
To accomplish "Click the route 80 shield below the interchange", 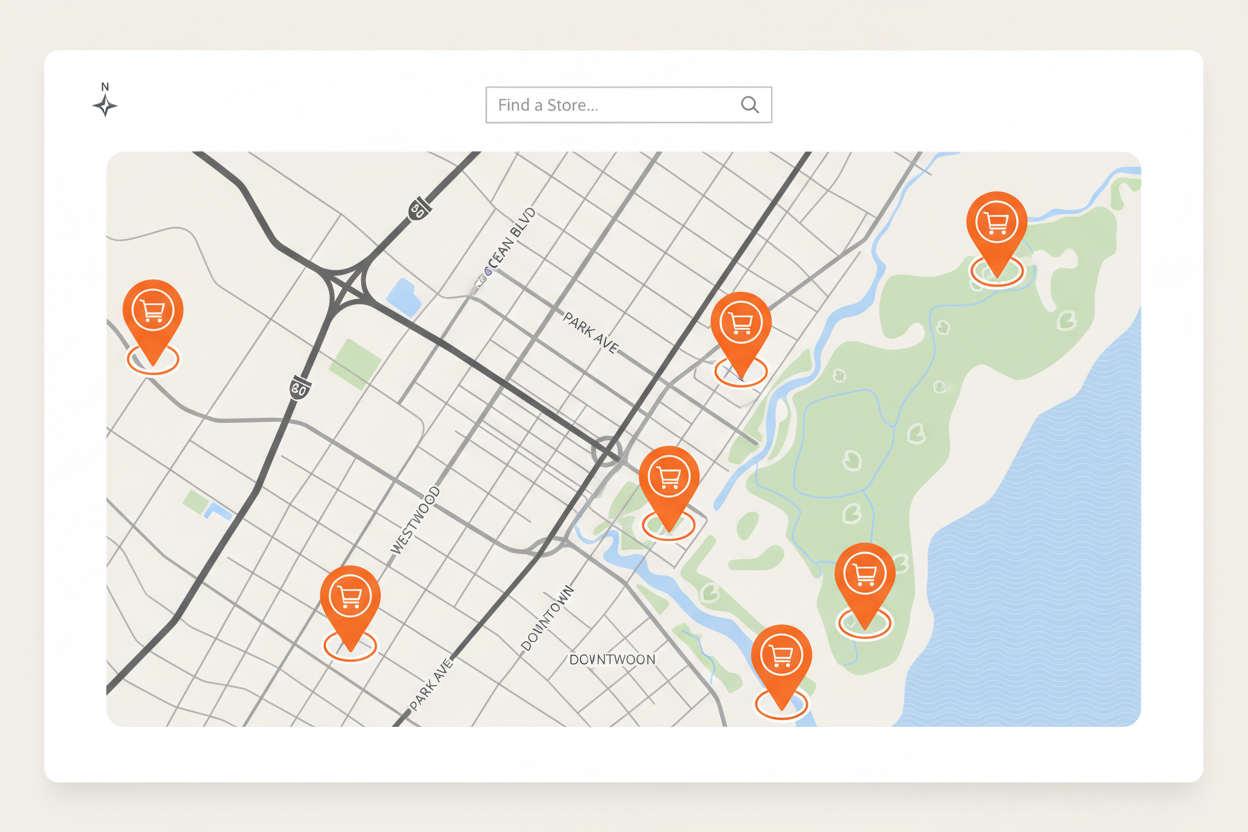I will [x=299, y=388].
